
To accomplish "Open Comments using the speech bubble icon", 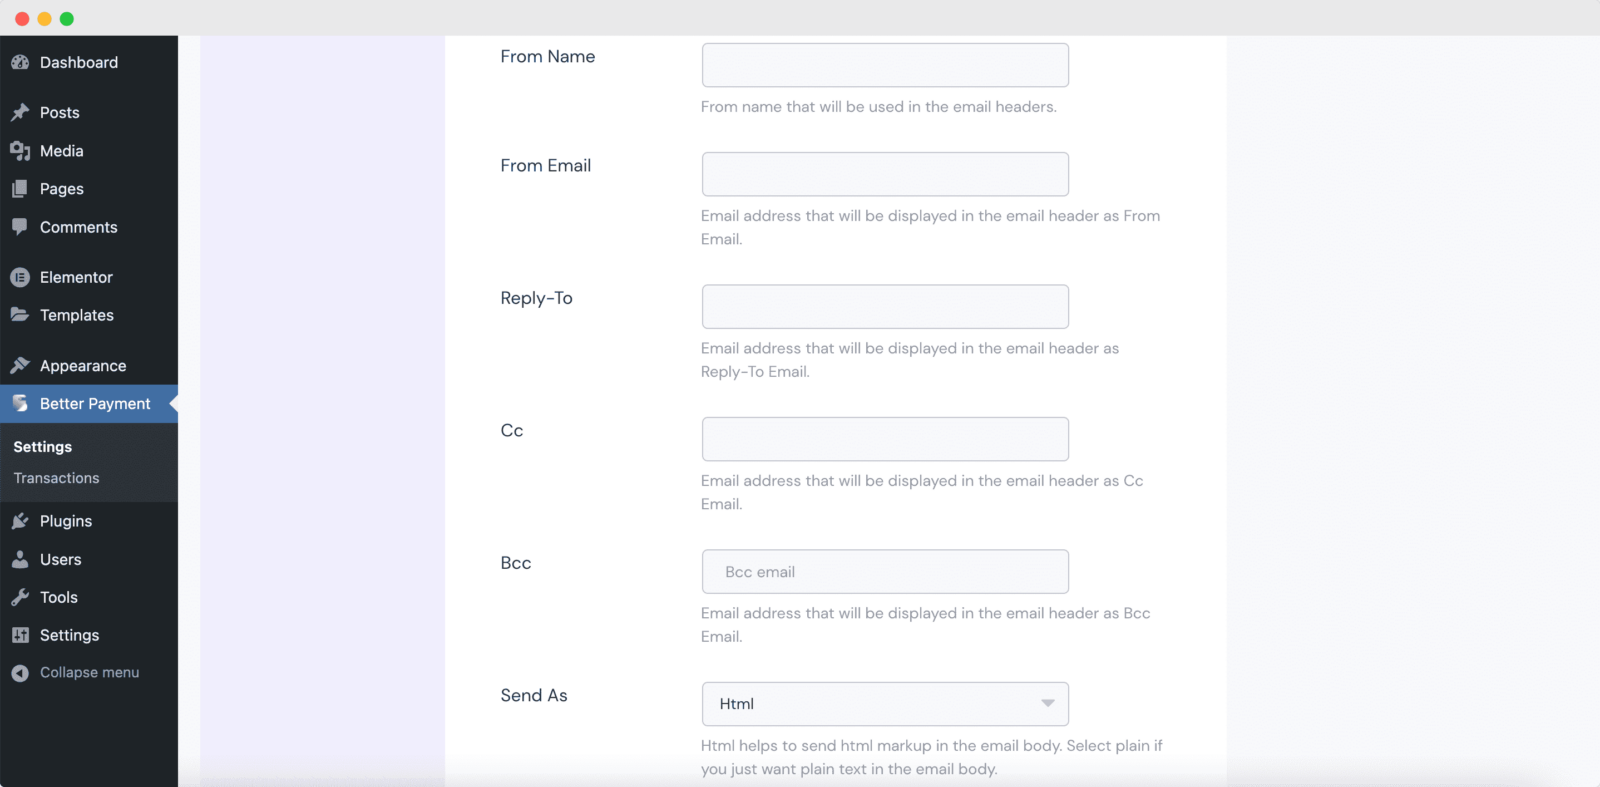I will click(x=21, y=227).
